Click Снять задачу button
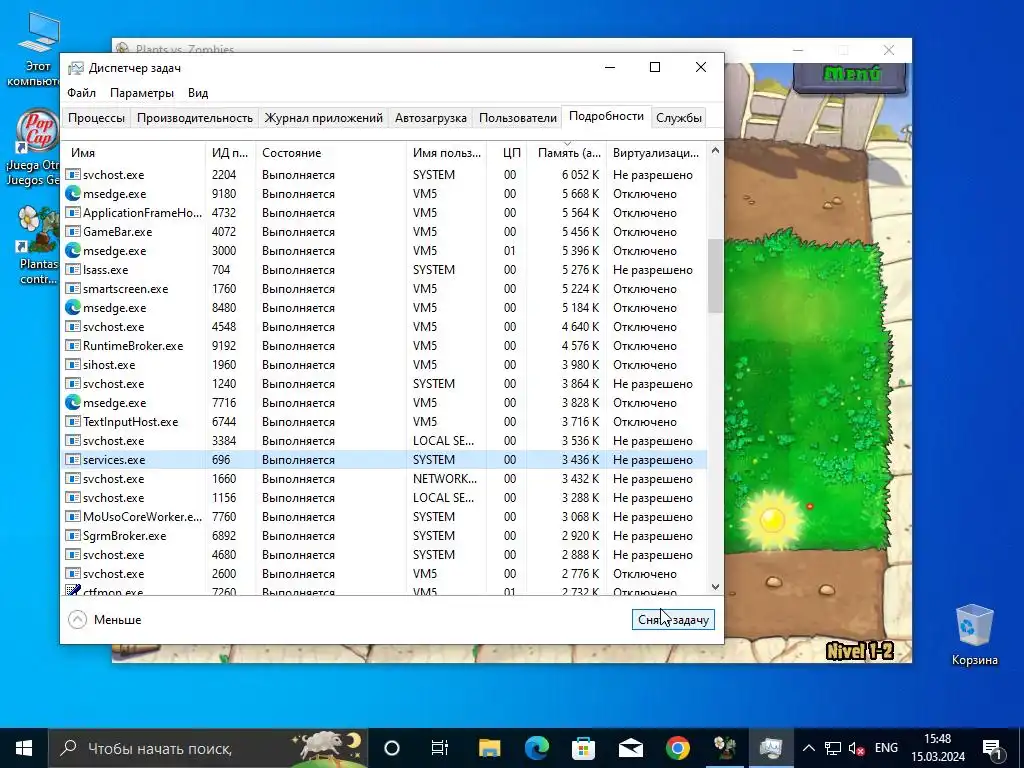This screenshot has height=768, width=1024. (673, 620)
